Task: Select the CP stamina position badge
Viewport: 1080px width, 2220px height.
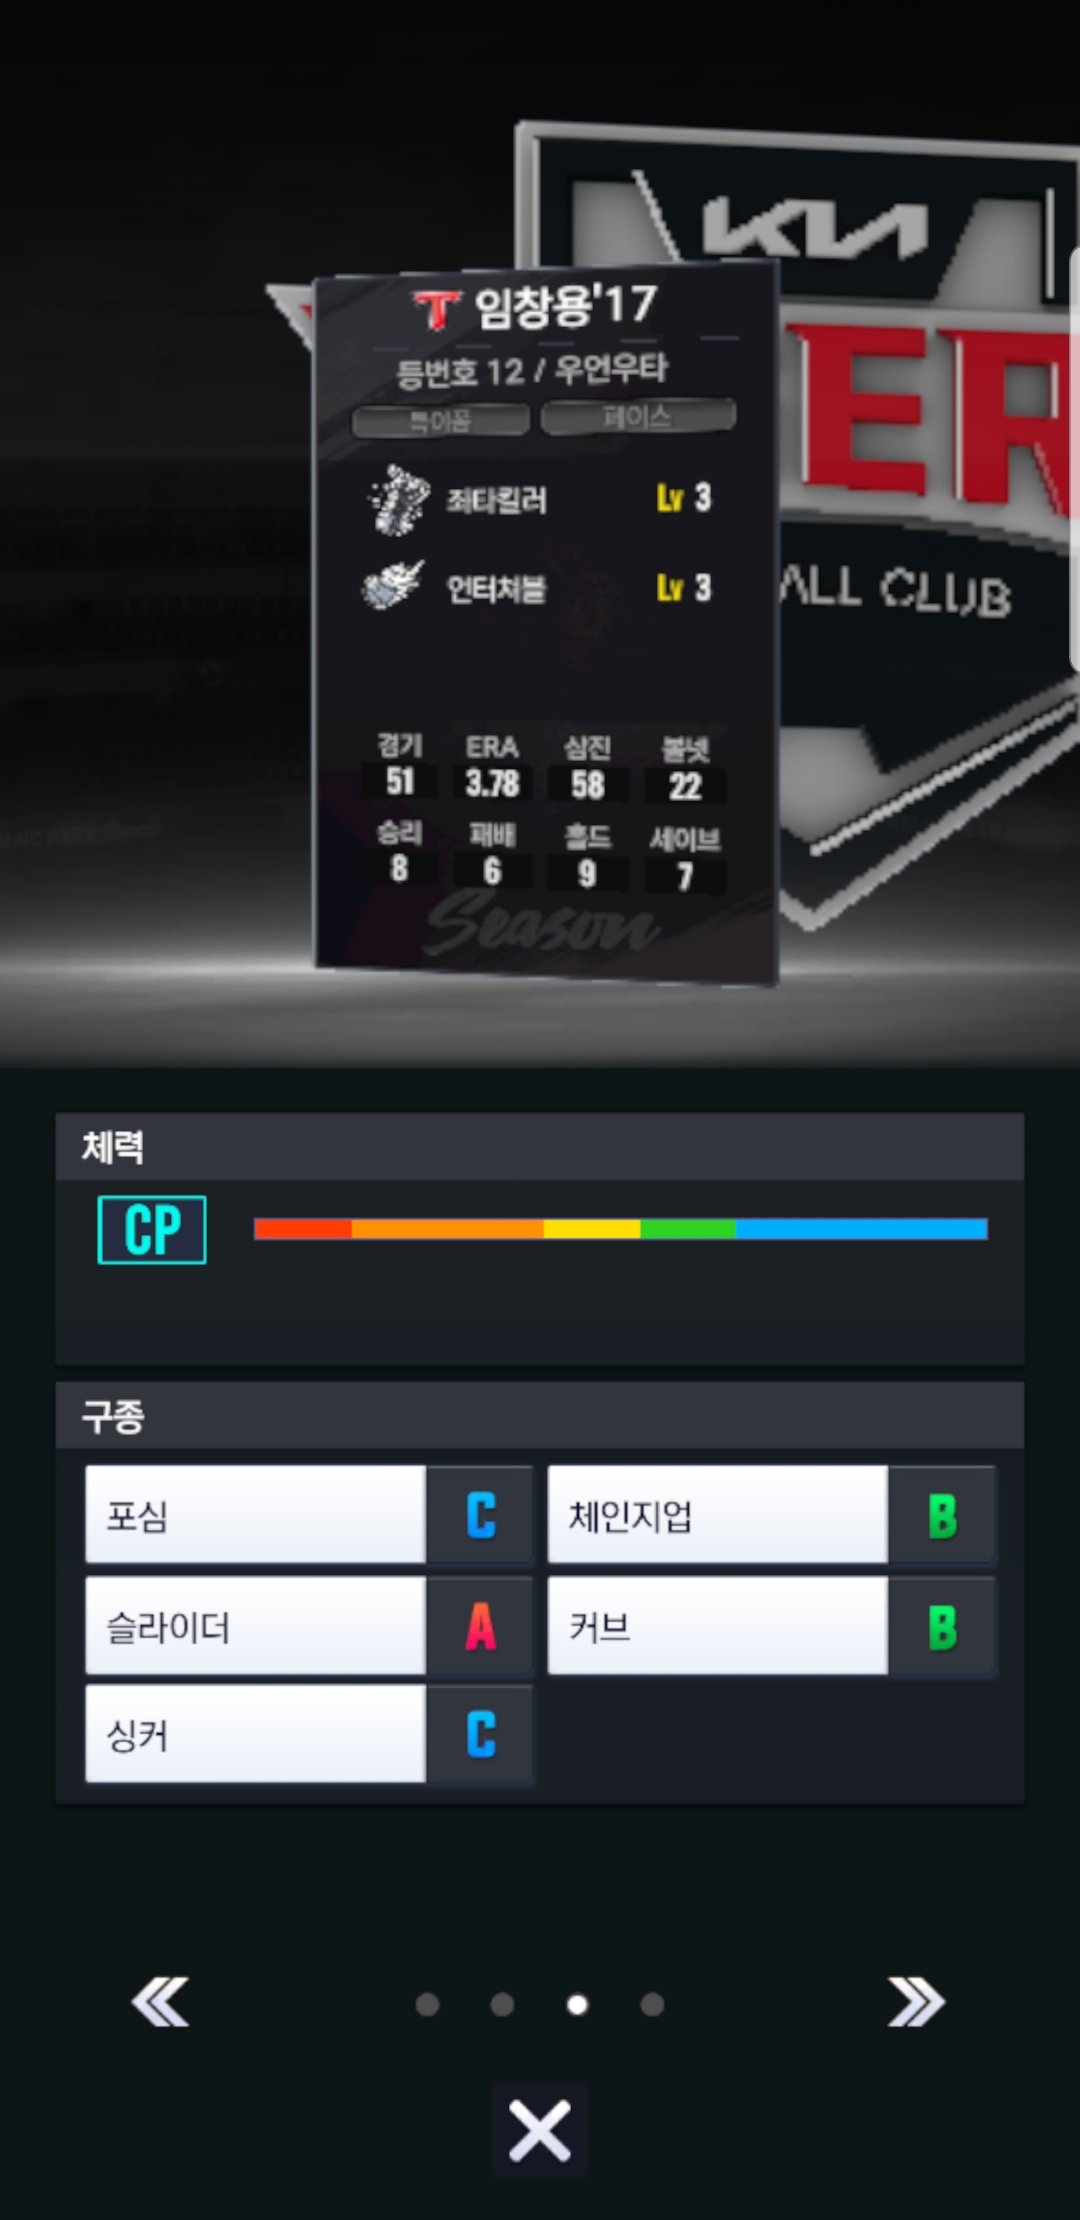Action: coord(152,1230)
